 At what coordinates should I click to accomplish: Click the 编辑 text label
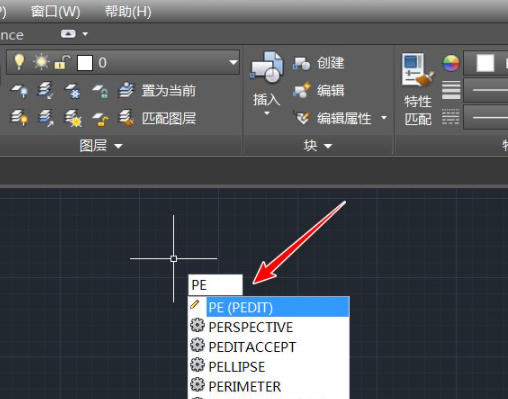330,90
